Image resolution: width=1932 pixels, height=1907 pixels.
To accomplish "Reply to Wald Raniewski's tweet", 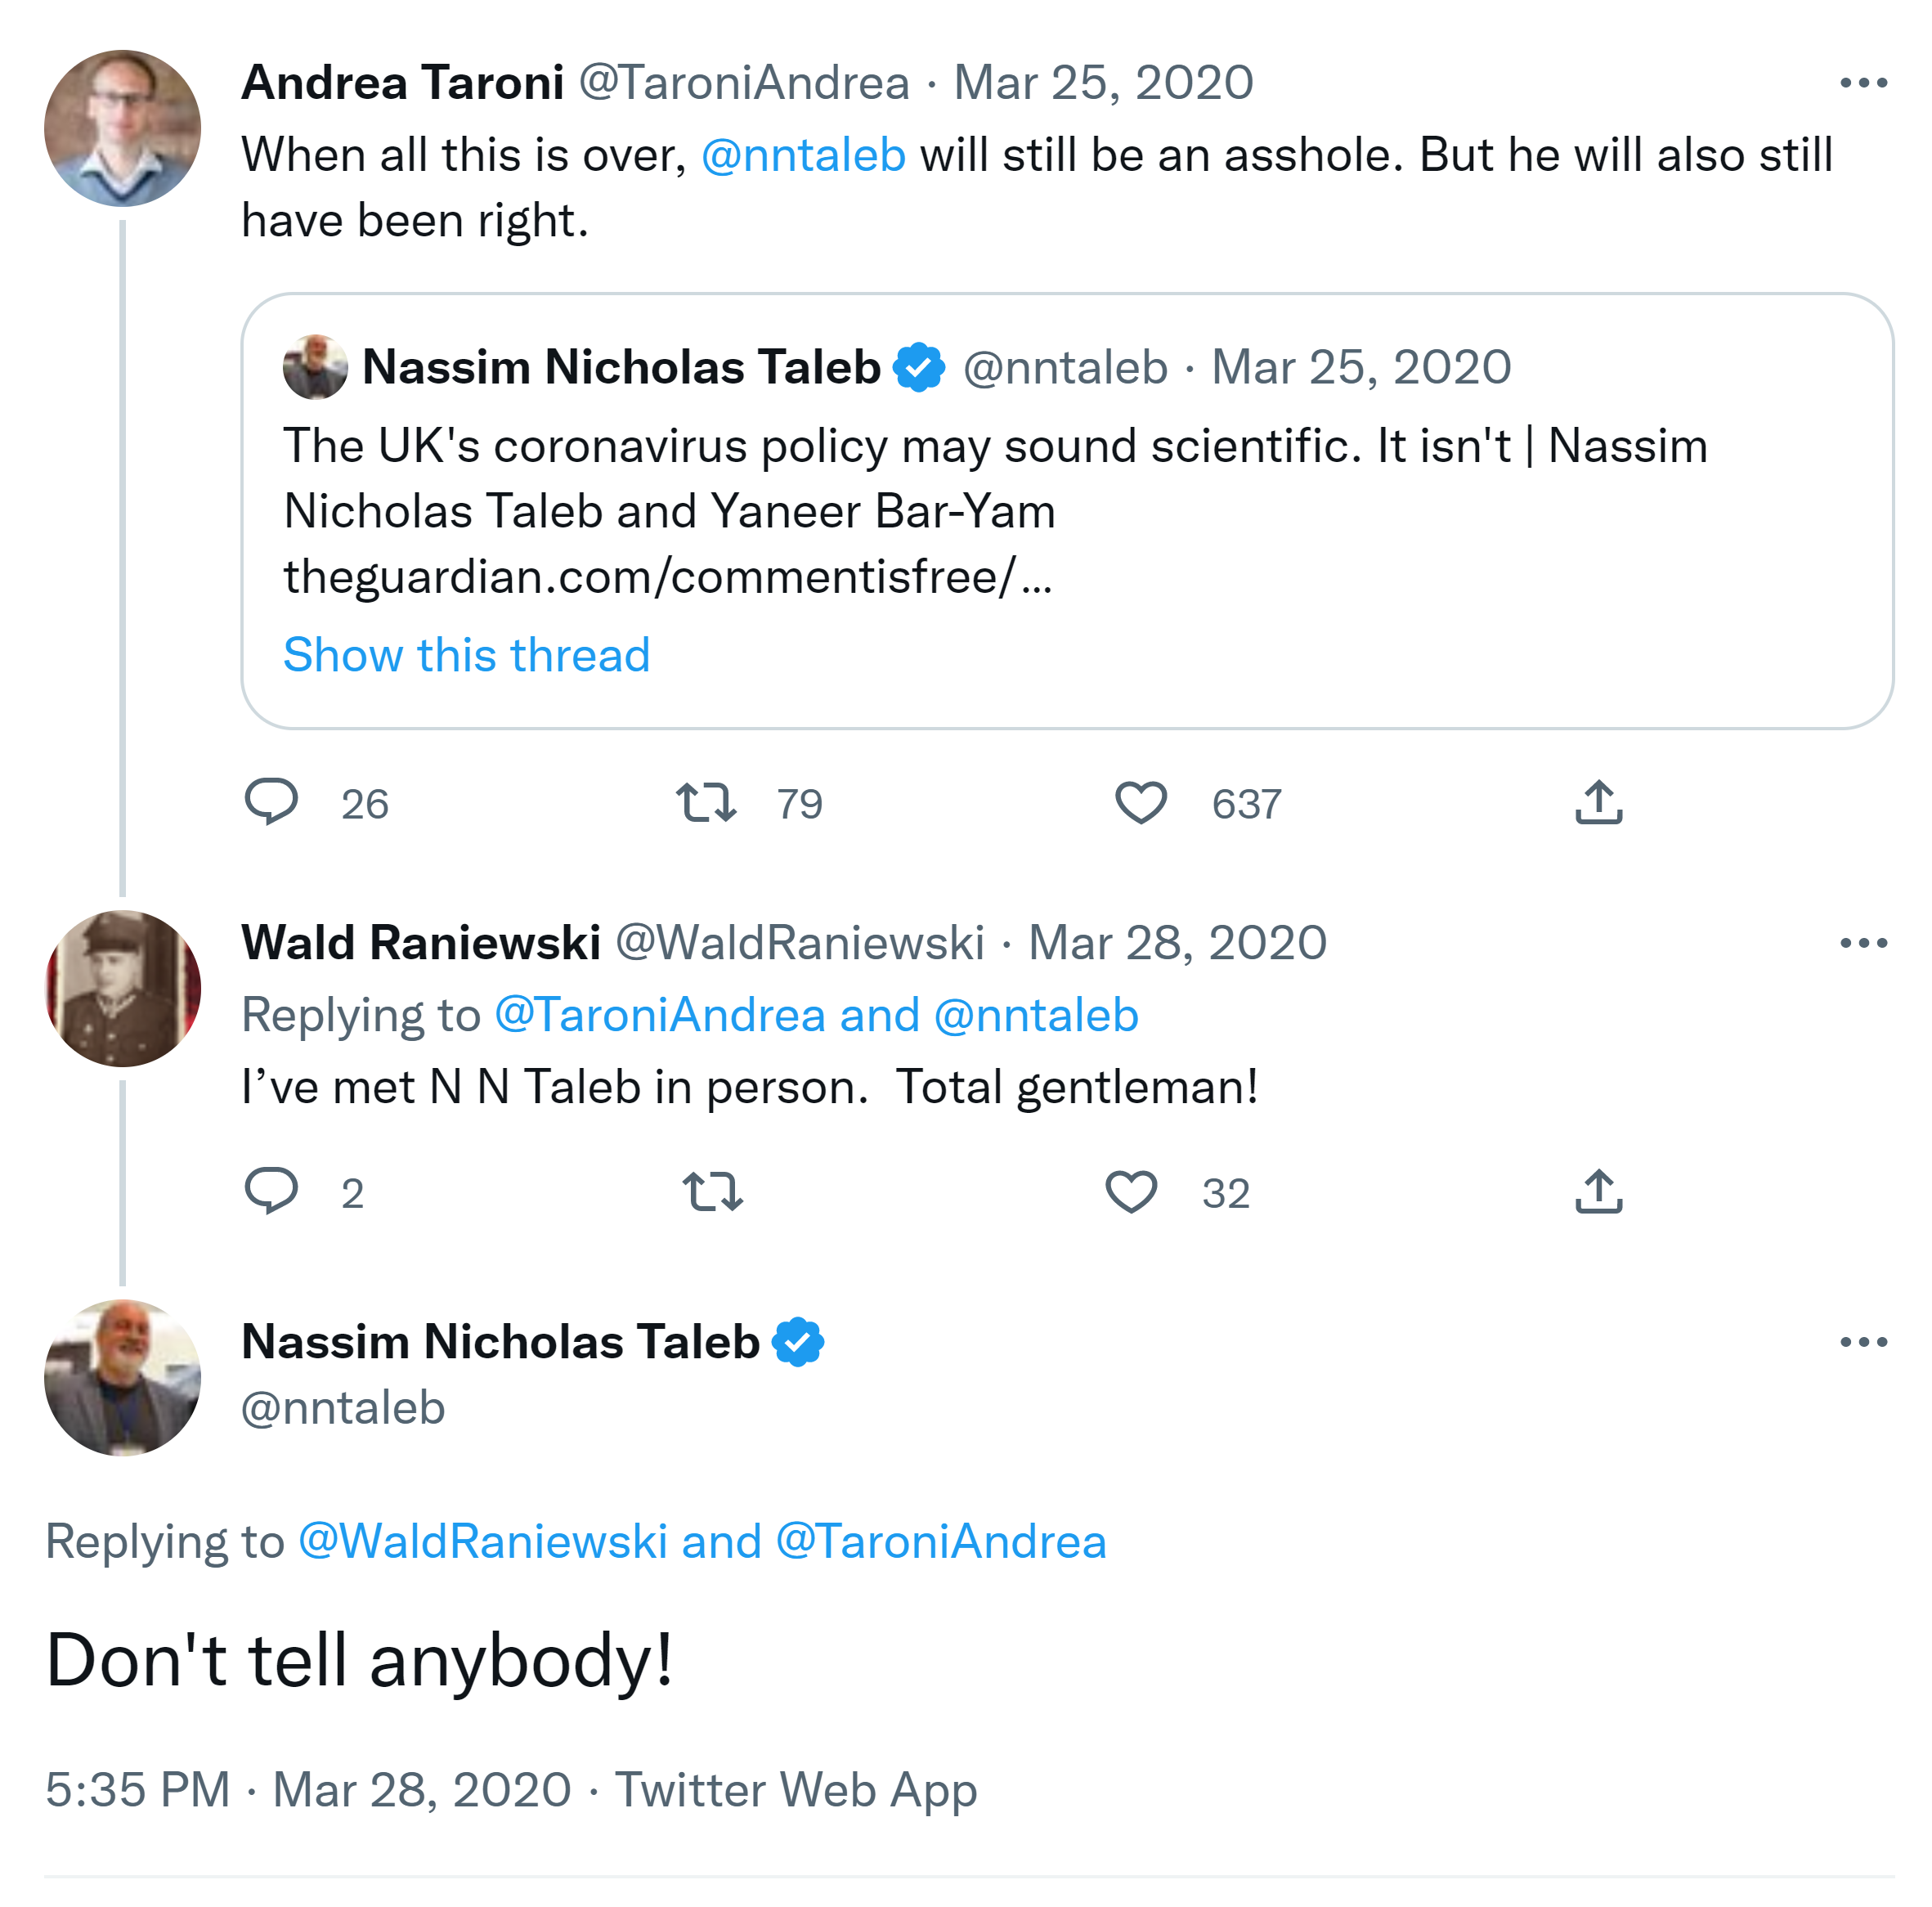I will pyautogui.click(x=271, y=1190).
